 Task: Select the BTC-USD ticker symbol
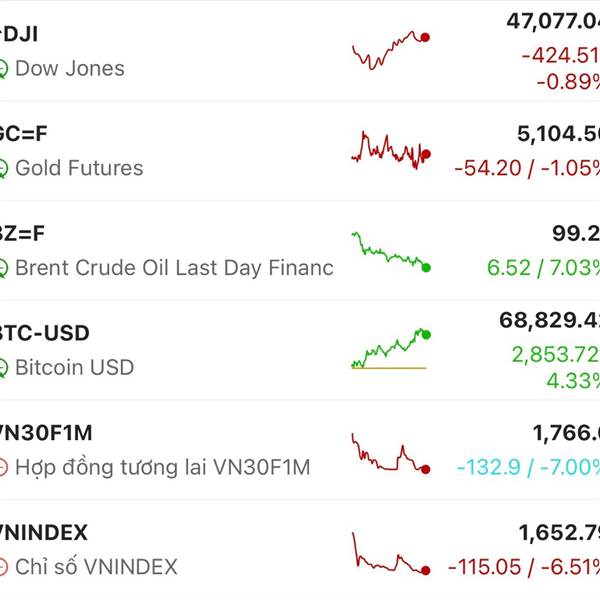coord(45,333)
